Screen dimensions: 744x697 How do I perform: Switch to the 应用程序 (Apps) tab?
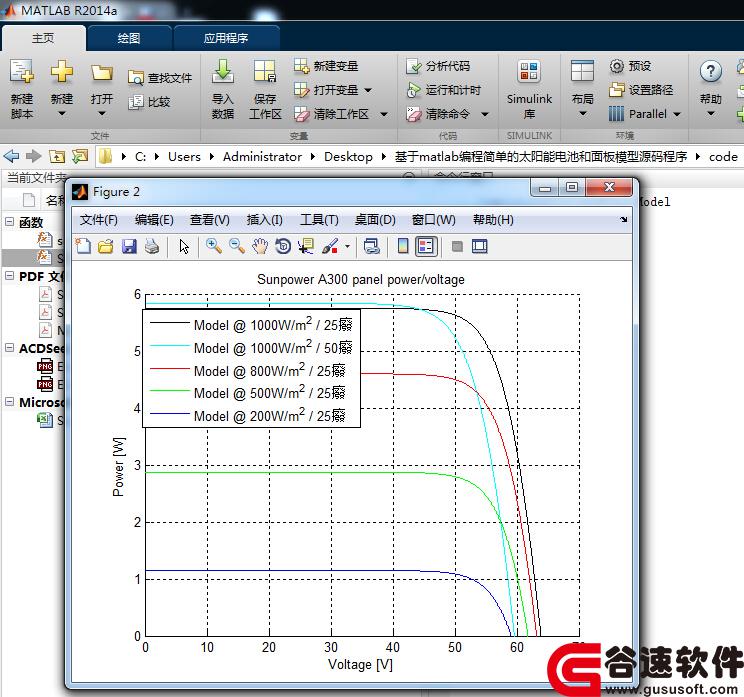226,38
